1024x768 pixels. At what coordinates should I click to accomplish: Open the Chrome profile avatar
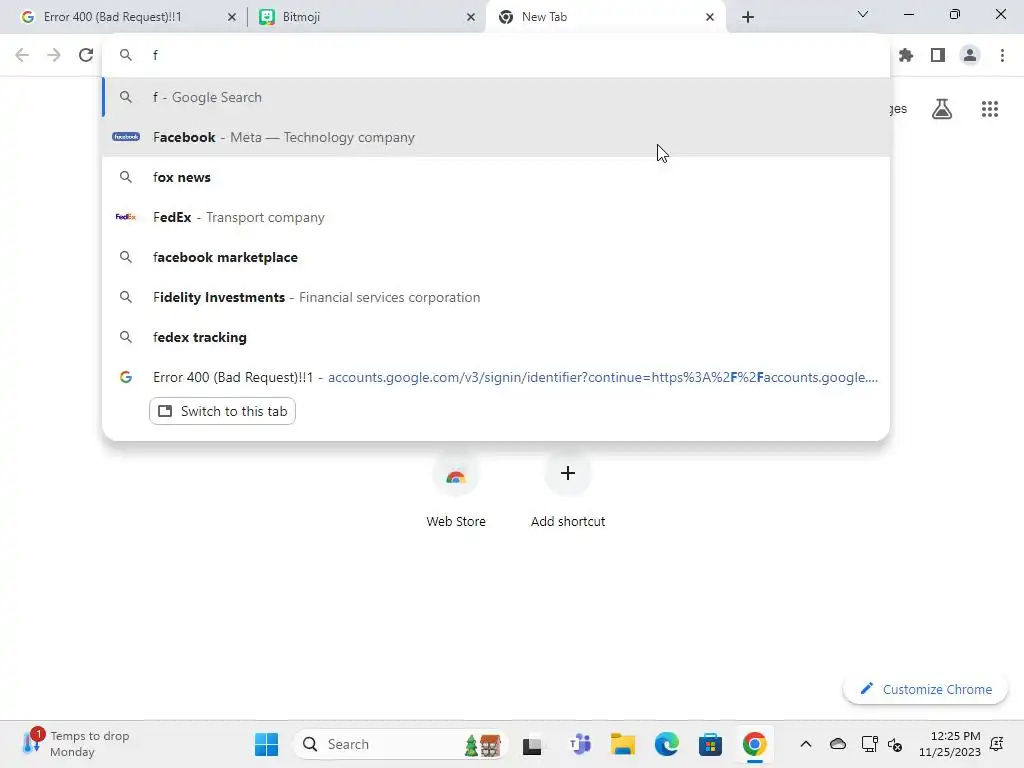(970, 55)
